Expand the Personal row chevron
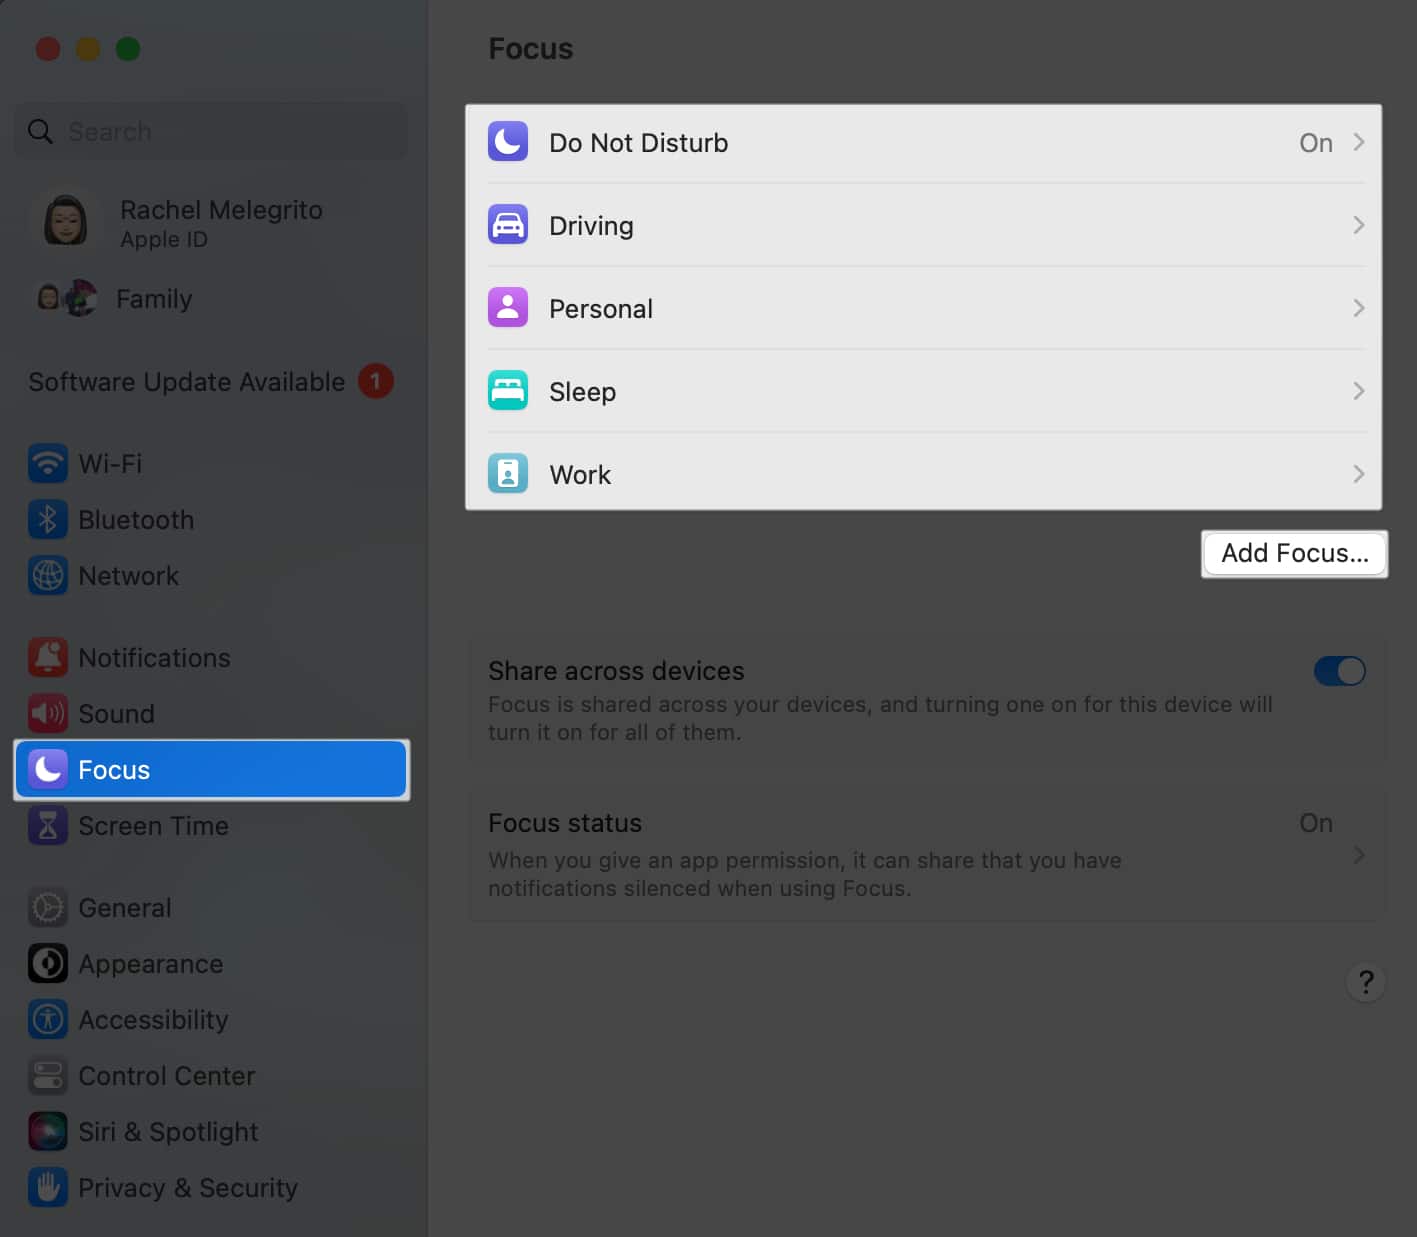Screen dimensions: 1417x1237 pyautogui.click(x=1359, y=308)
